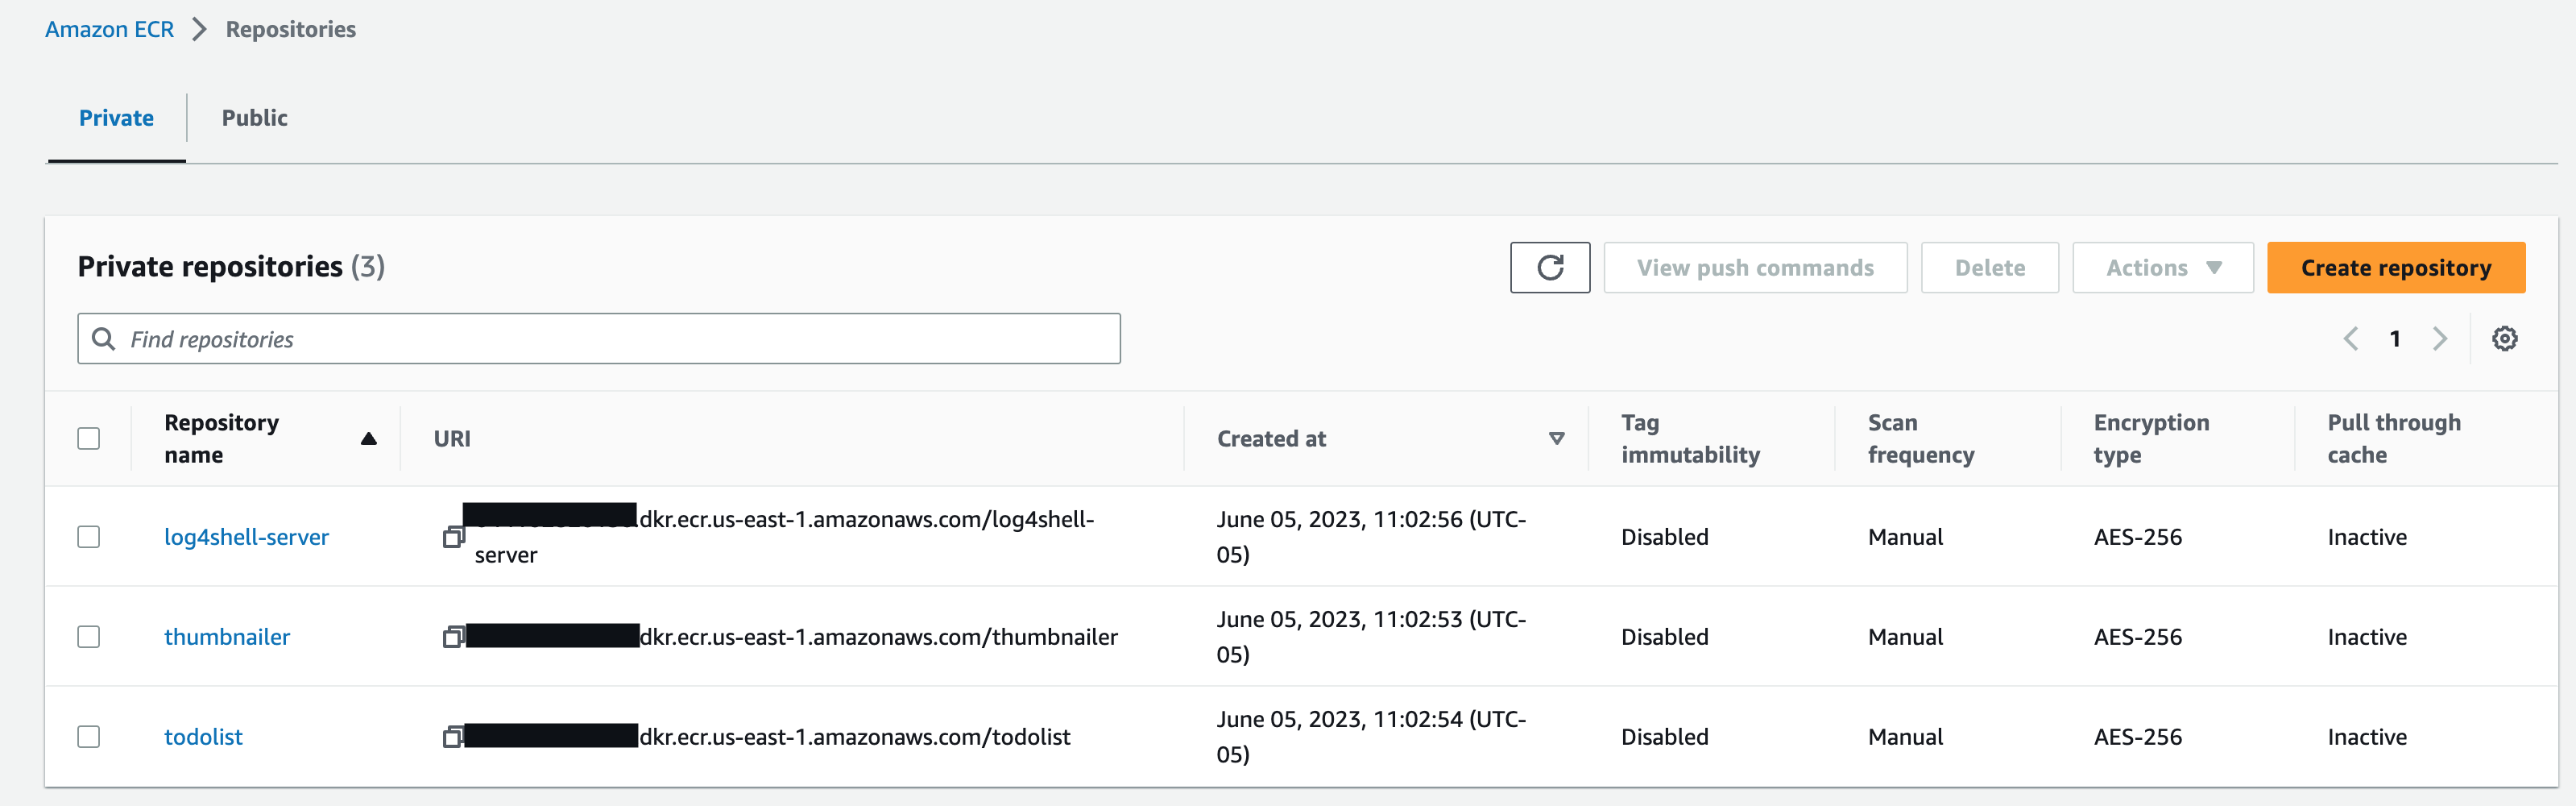The image size is (2576, 806).
Task: Select the log4shell-server repository checkbox
Action: pos(89,537)
